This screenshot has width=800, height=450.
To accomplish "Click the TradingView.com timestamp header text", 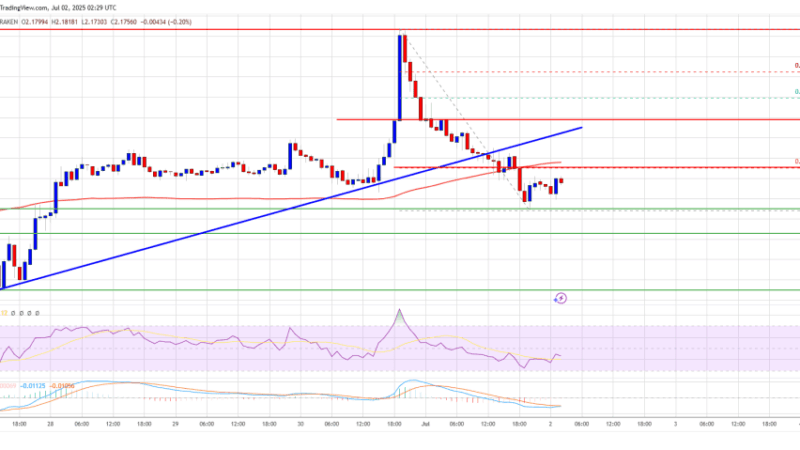I will [x=58, y=8].
